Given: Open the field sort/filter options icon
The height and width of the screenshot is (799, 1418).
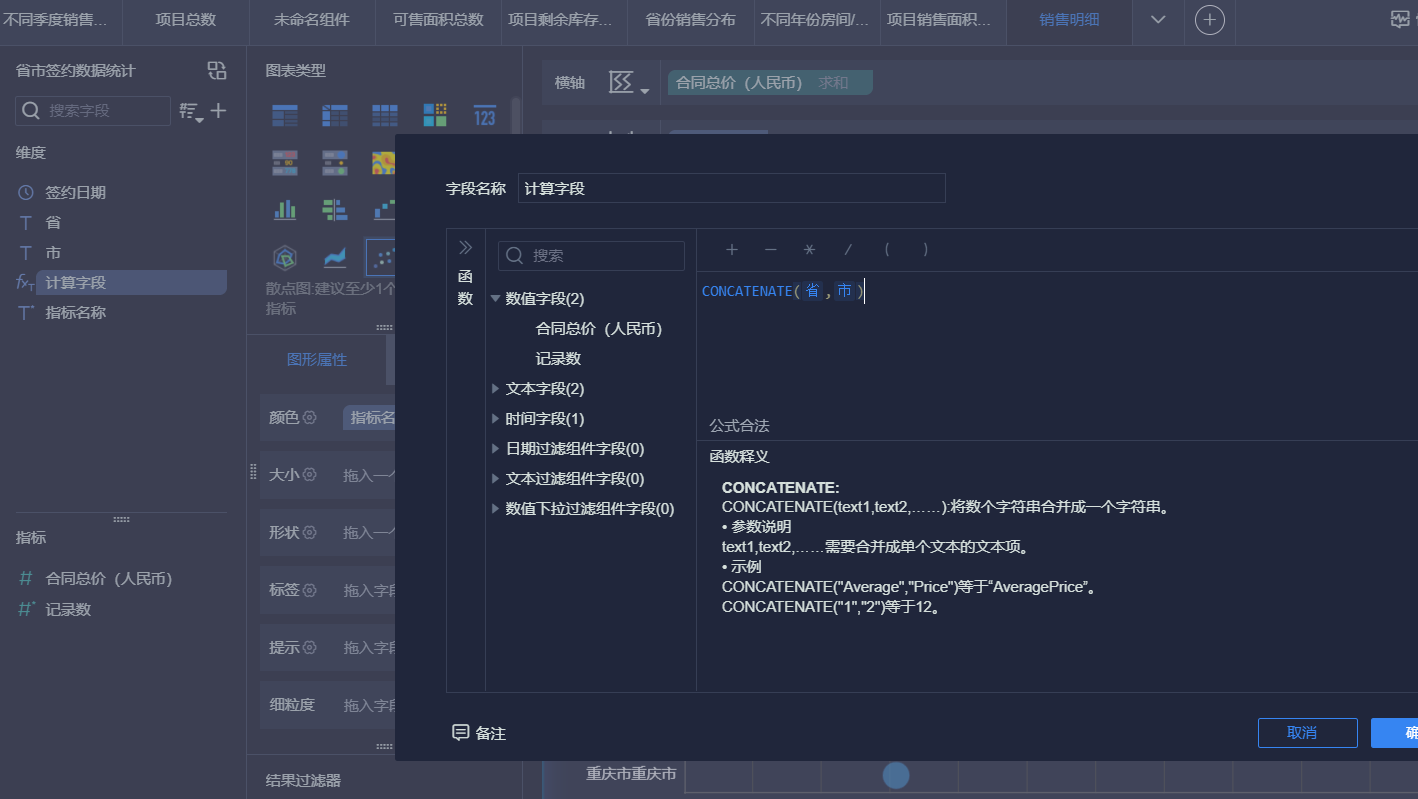Looking at the screenshot, I should pos(190,112).
